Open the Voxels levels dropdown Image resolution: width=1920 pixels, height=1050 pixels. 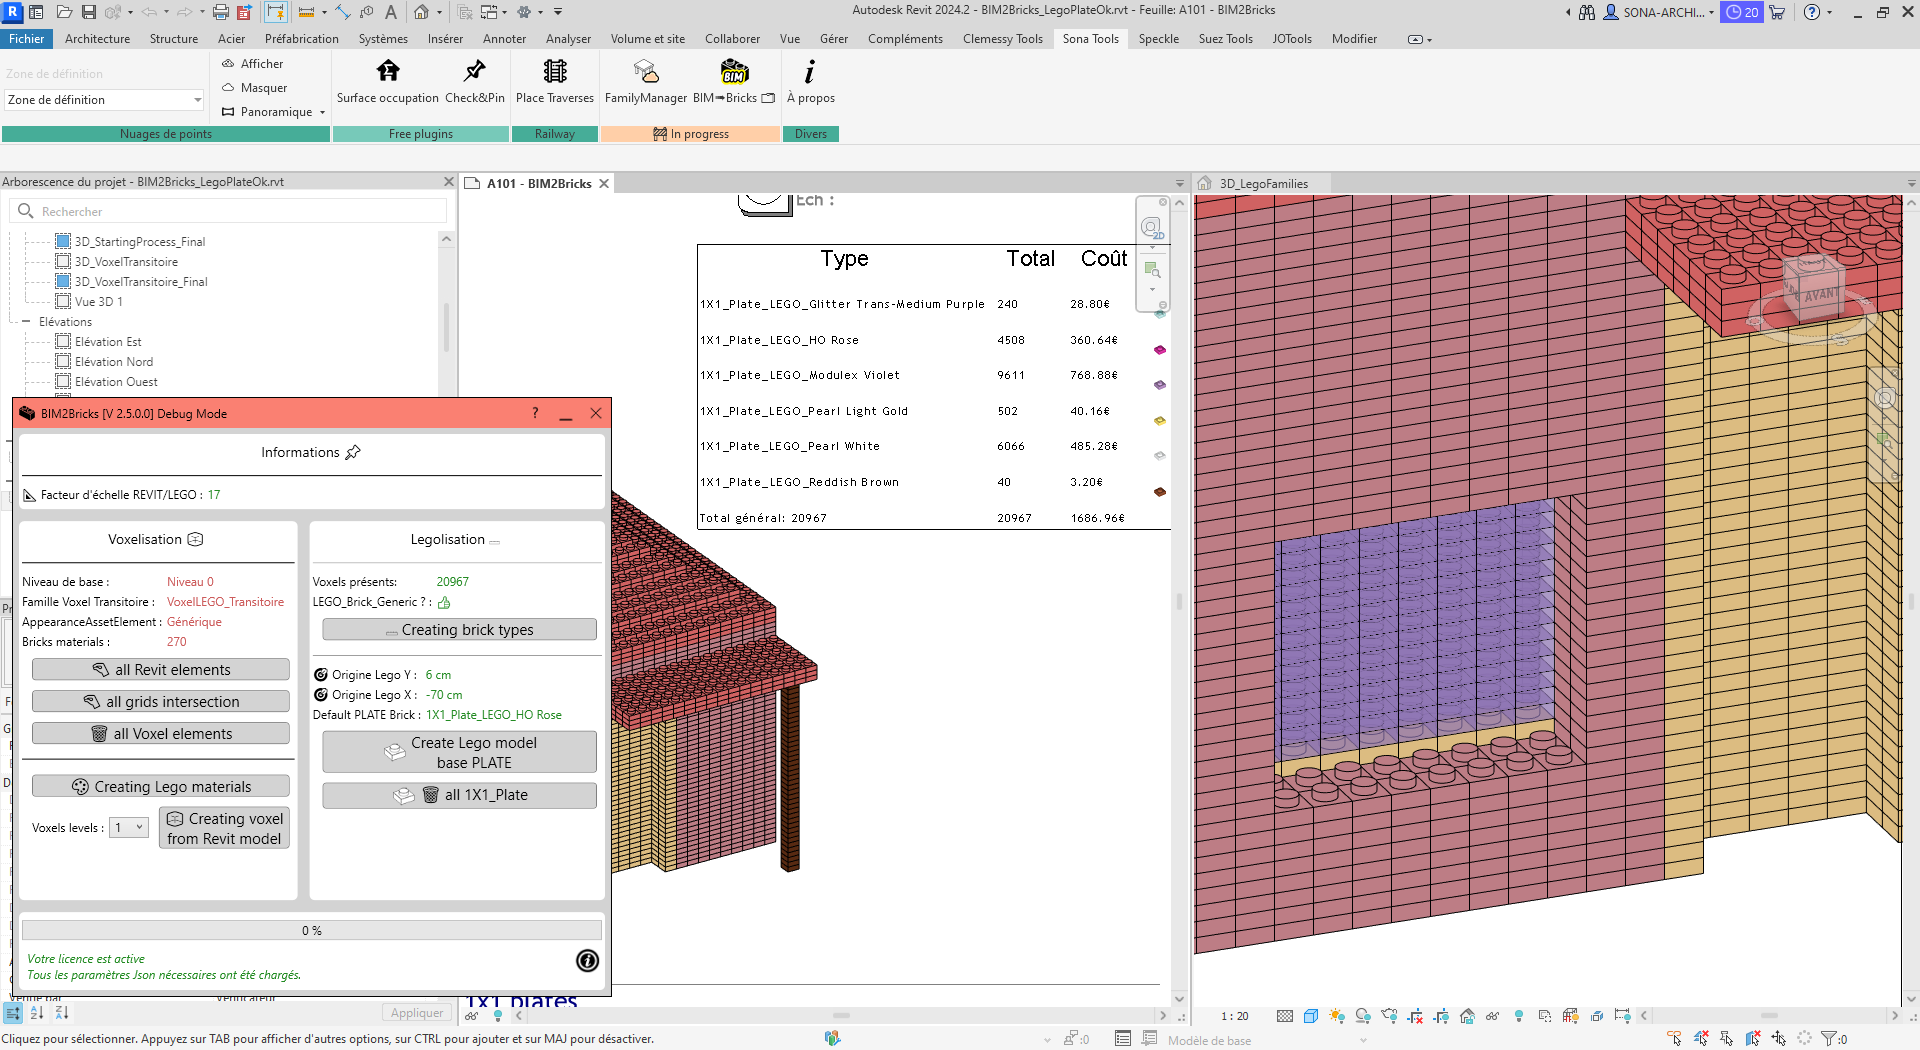point(129,828)
